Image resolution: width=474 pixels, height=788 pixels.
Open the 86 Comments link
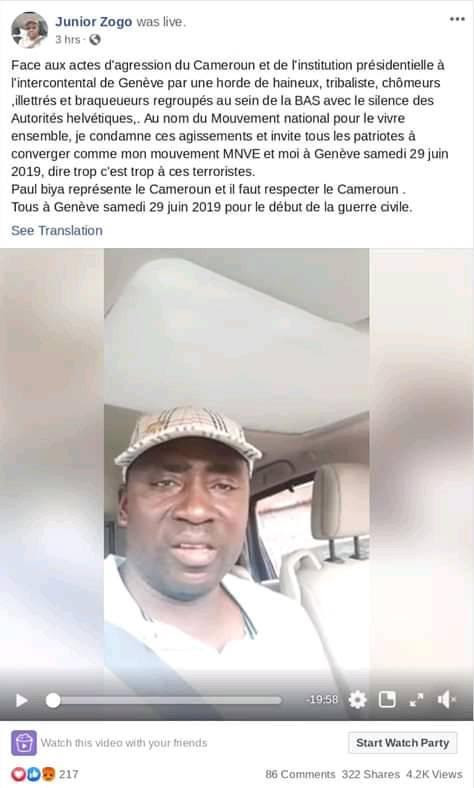[300, 774]
